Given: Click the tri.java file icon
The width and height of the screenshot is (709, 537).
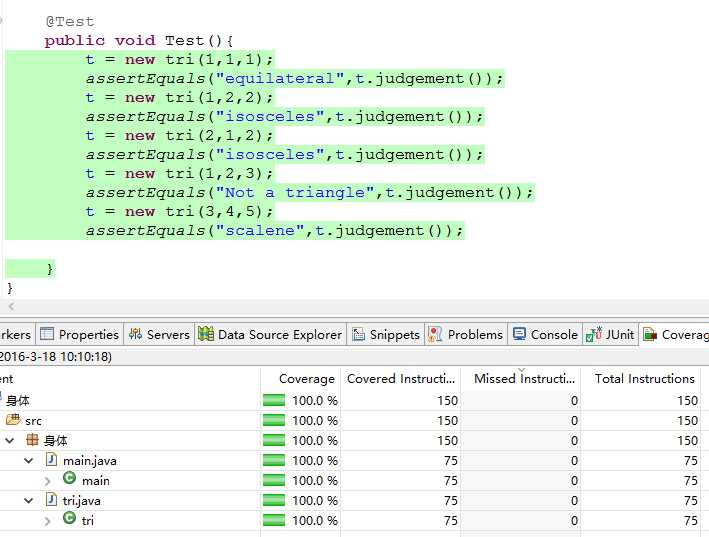Looking at the screenshot, I should [52, 499].
